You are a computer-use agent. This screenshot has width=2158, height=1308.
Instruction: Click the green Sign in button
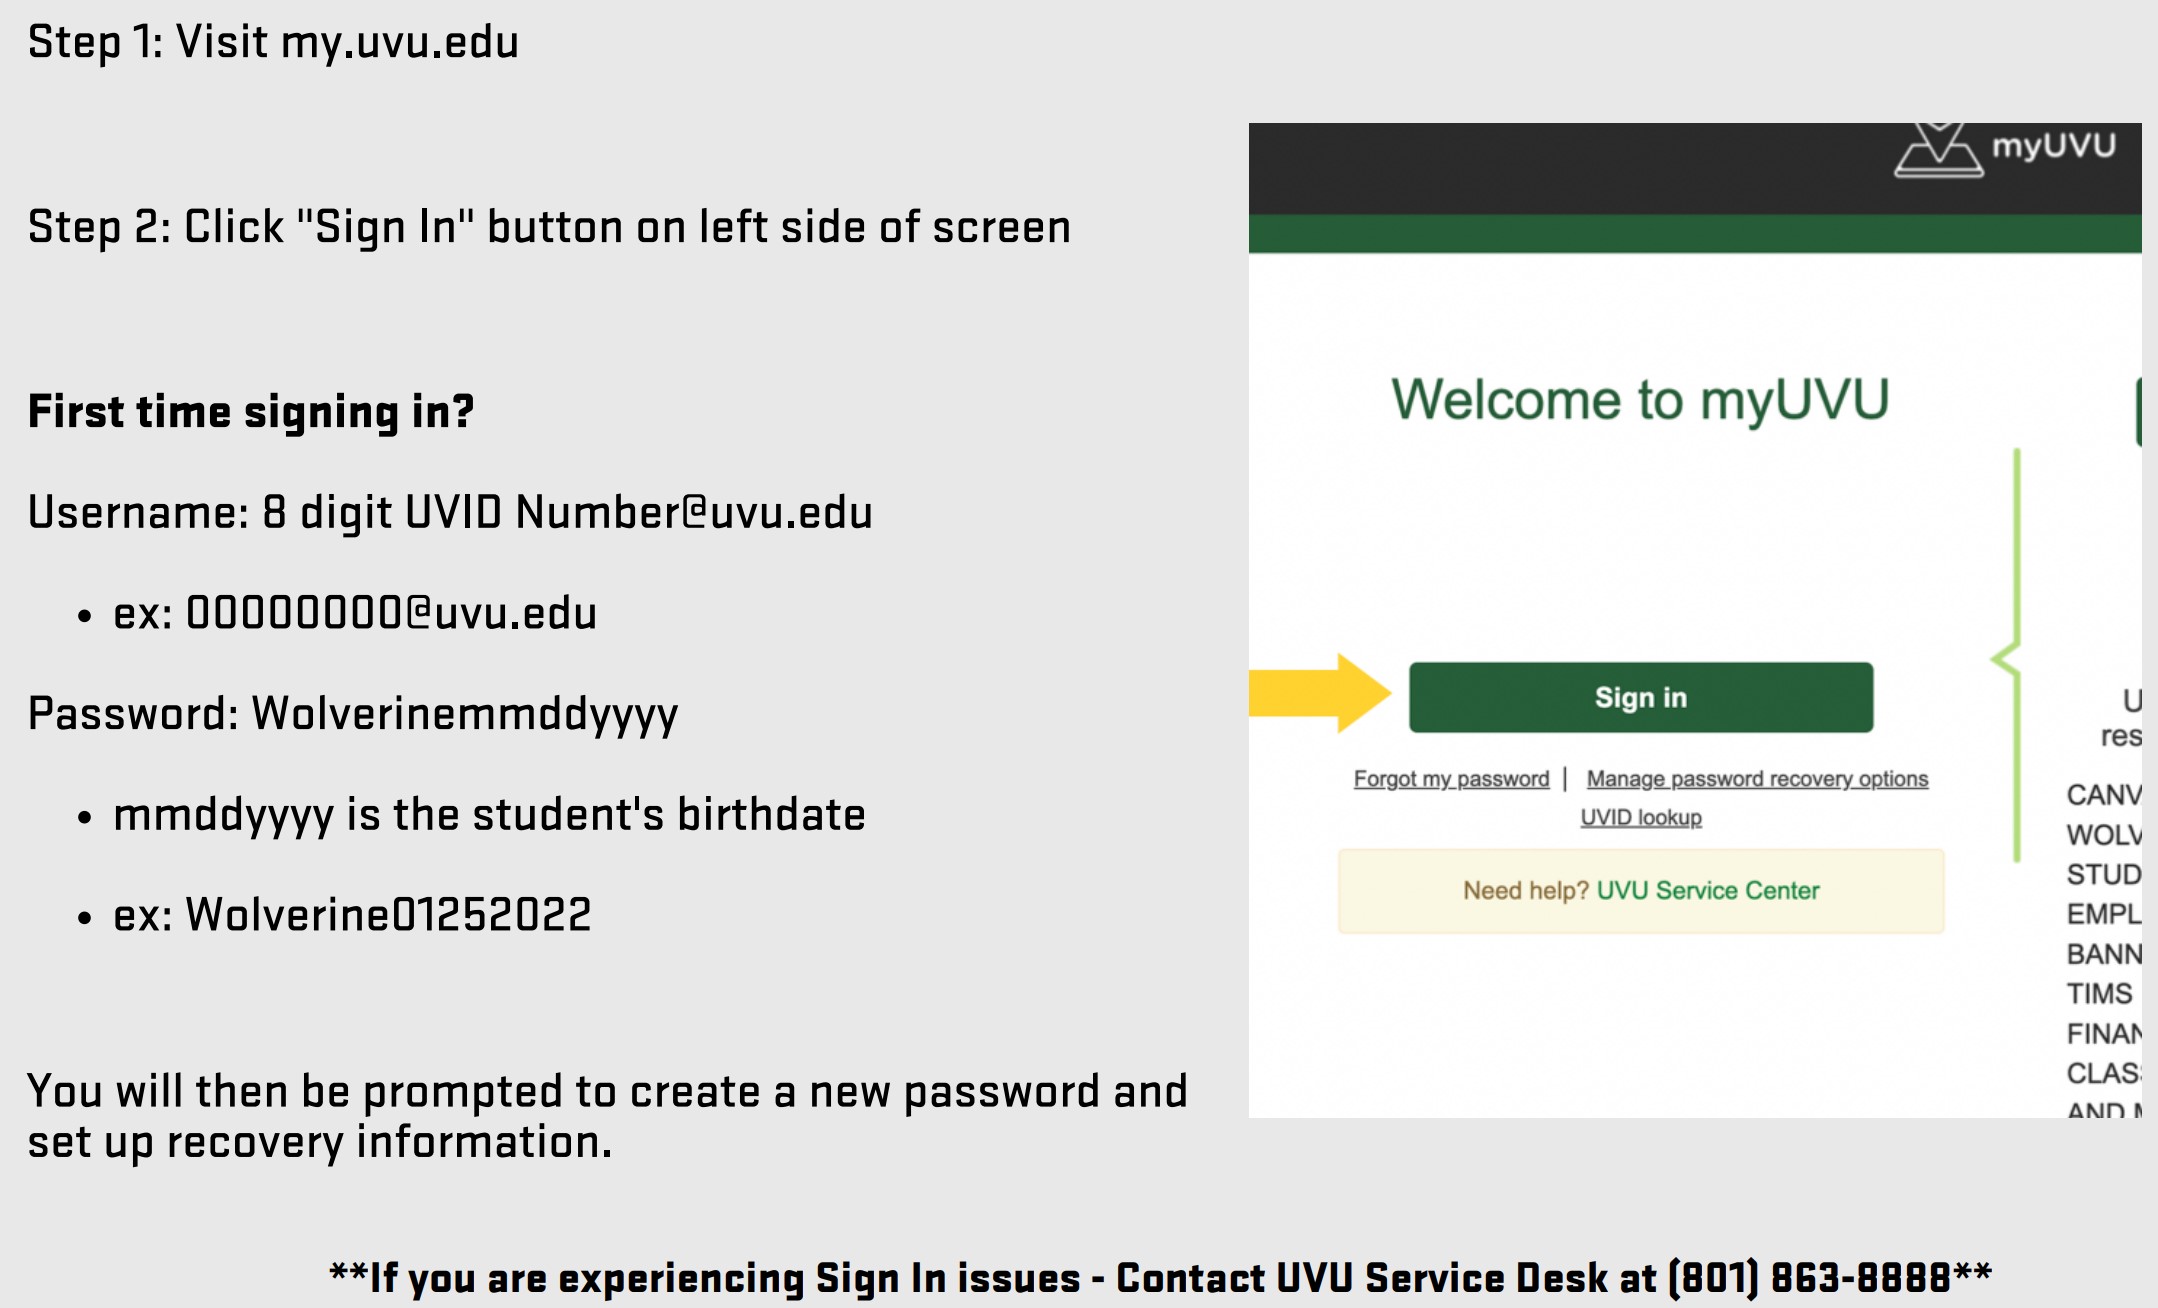click(1640, 697)
